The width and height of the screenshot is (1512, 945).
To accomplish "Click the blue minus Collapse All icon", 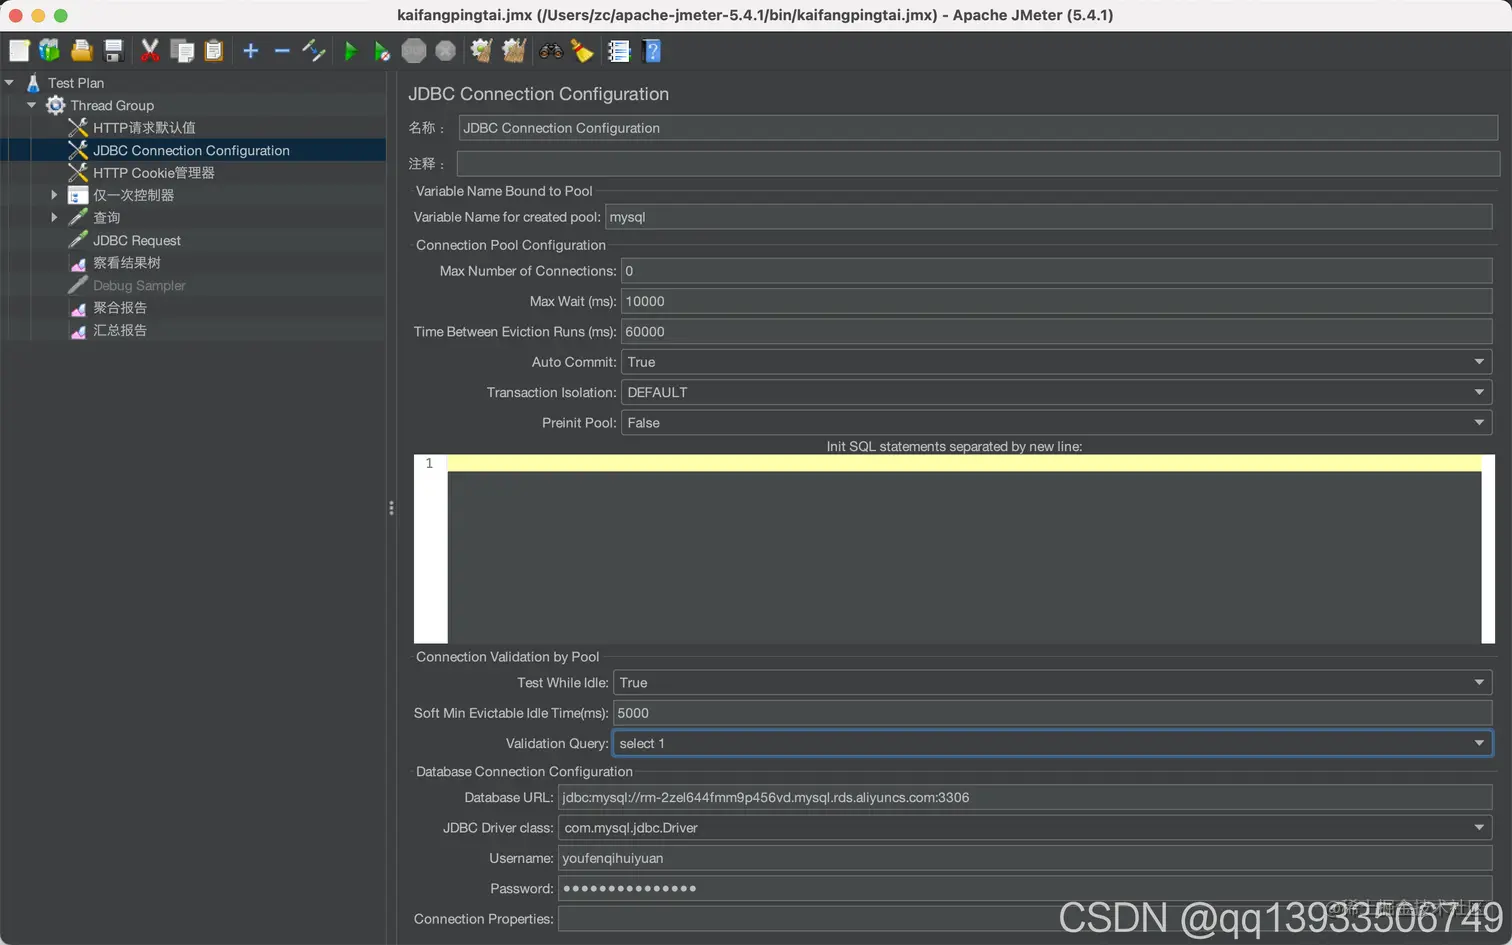I will click(x=282, y=51).
